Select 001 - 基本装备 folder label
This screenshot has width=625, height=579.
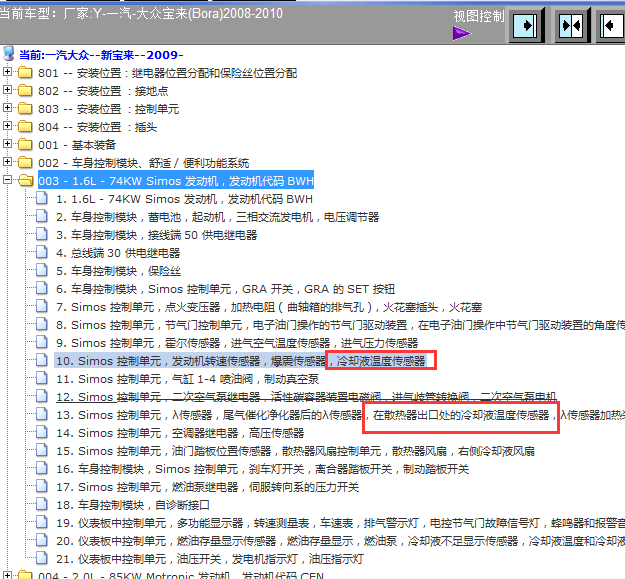pyautogui.click(x=77, y=145)
